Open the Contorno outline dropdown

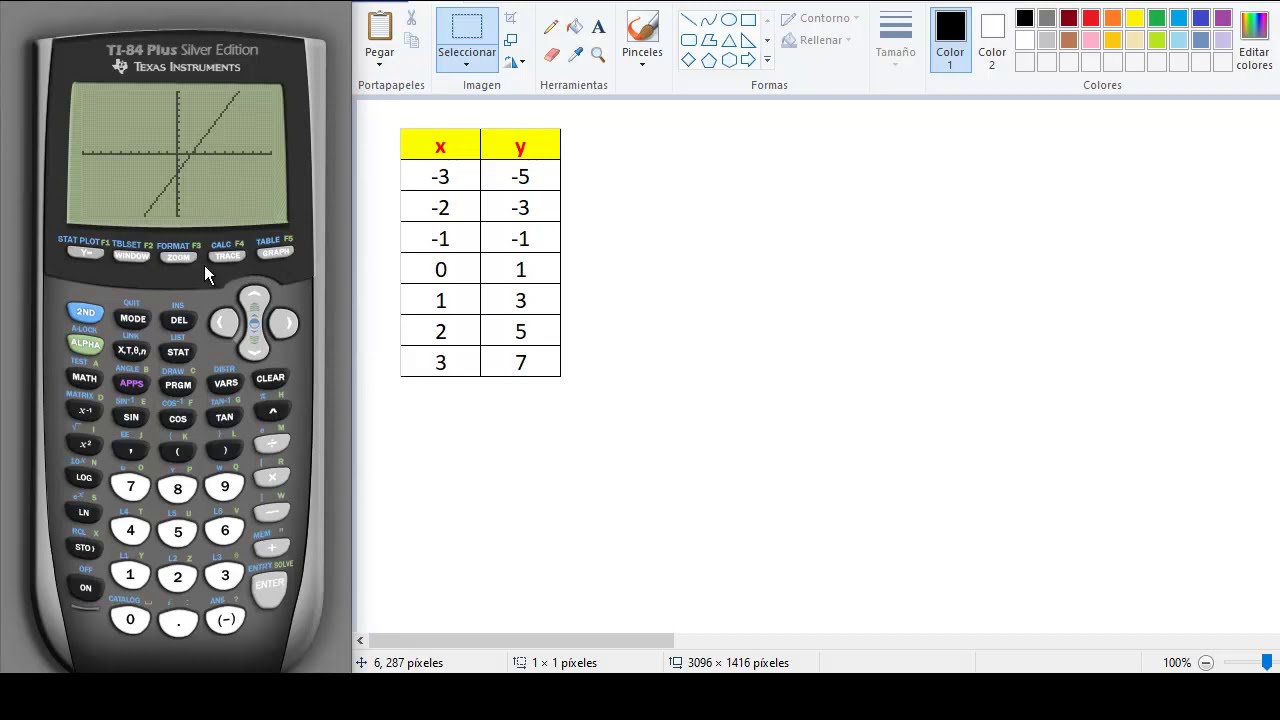pyautogui.click(x=820, y=18)
